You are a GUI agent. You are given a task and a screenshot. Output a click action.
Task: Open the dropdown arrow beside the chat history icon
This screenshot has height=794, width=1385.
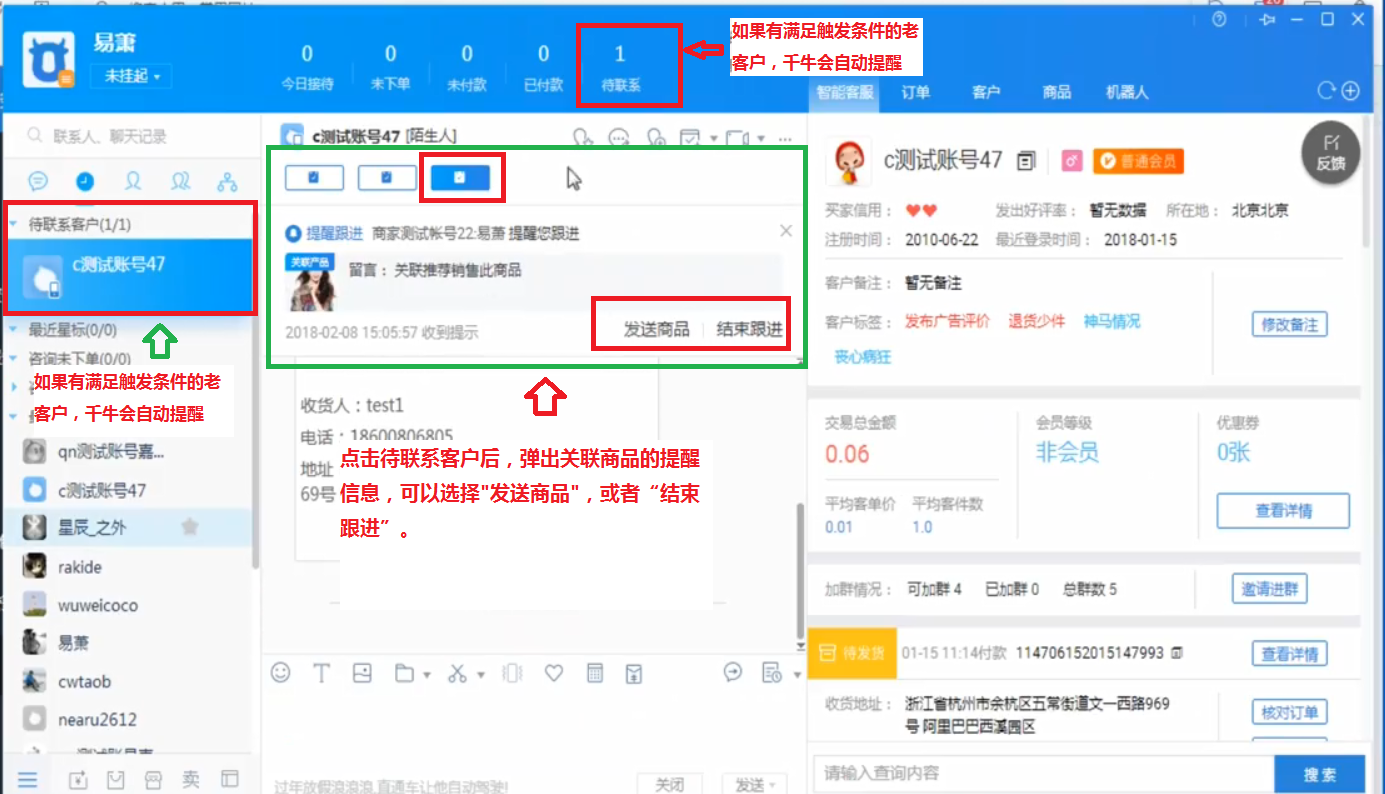coord(796,675)
